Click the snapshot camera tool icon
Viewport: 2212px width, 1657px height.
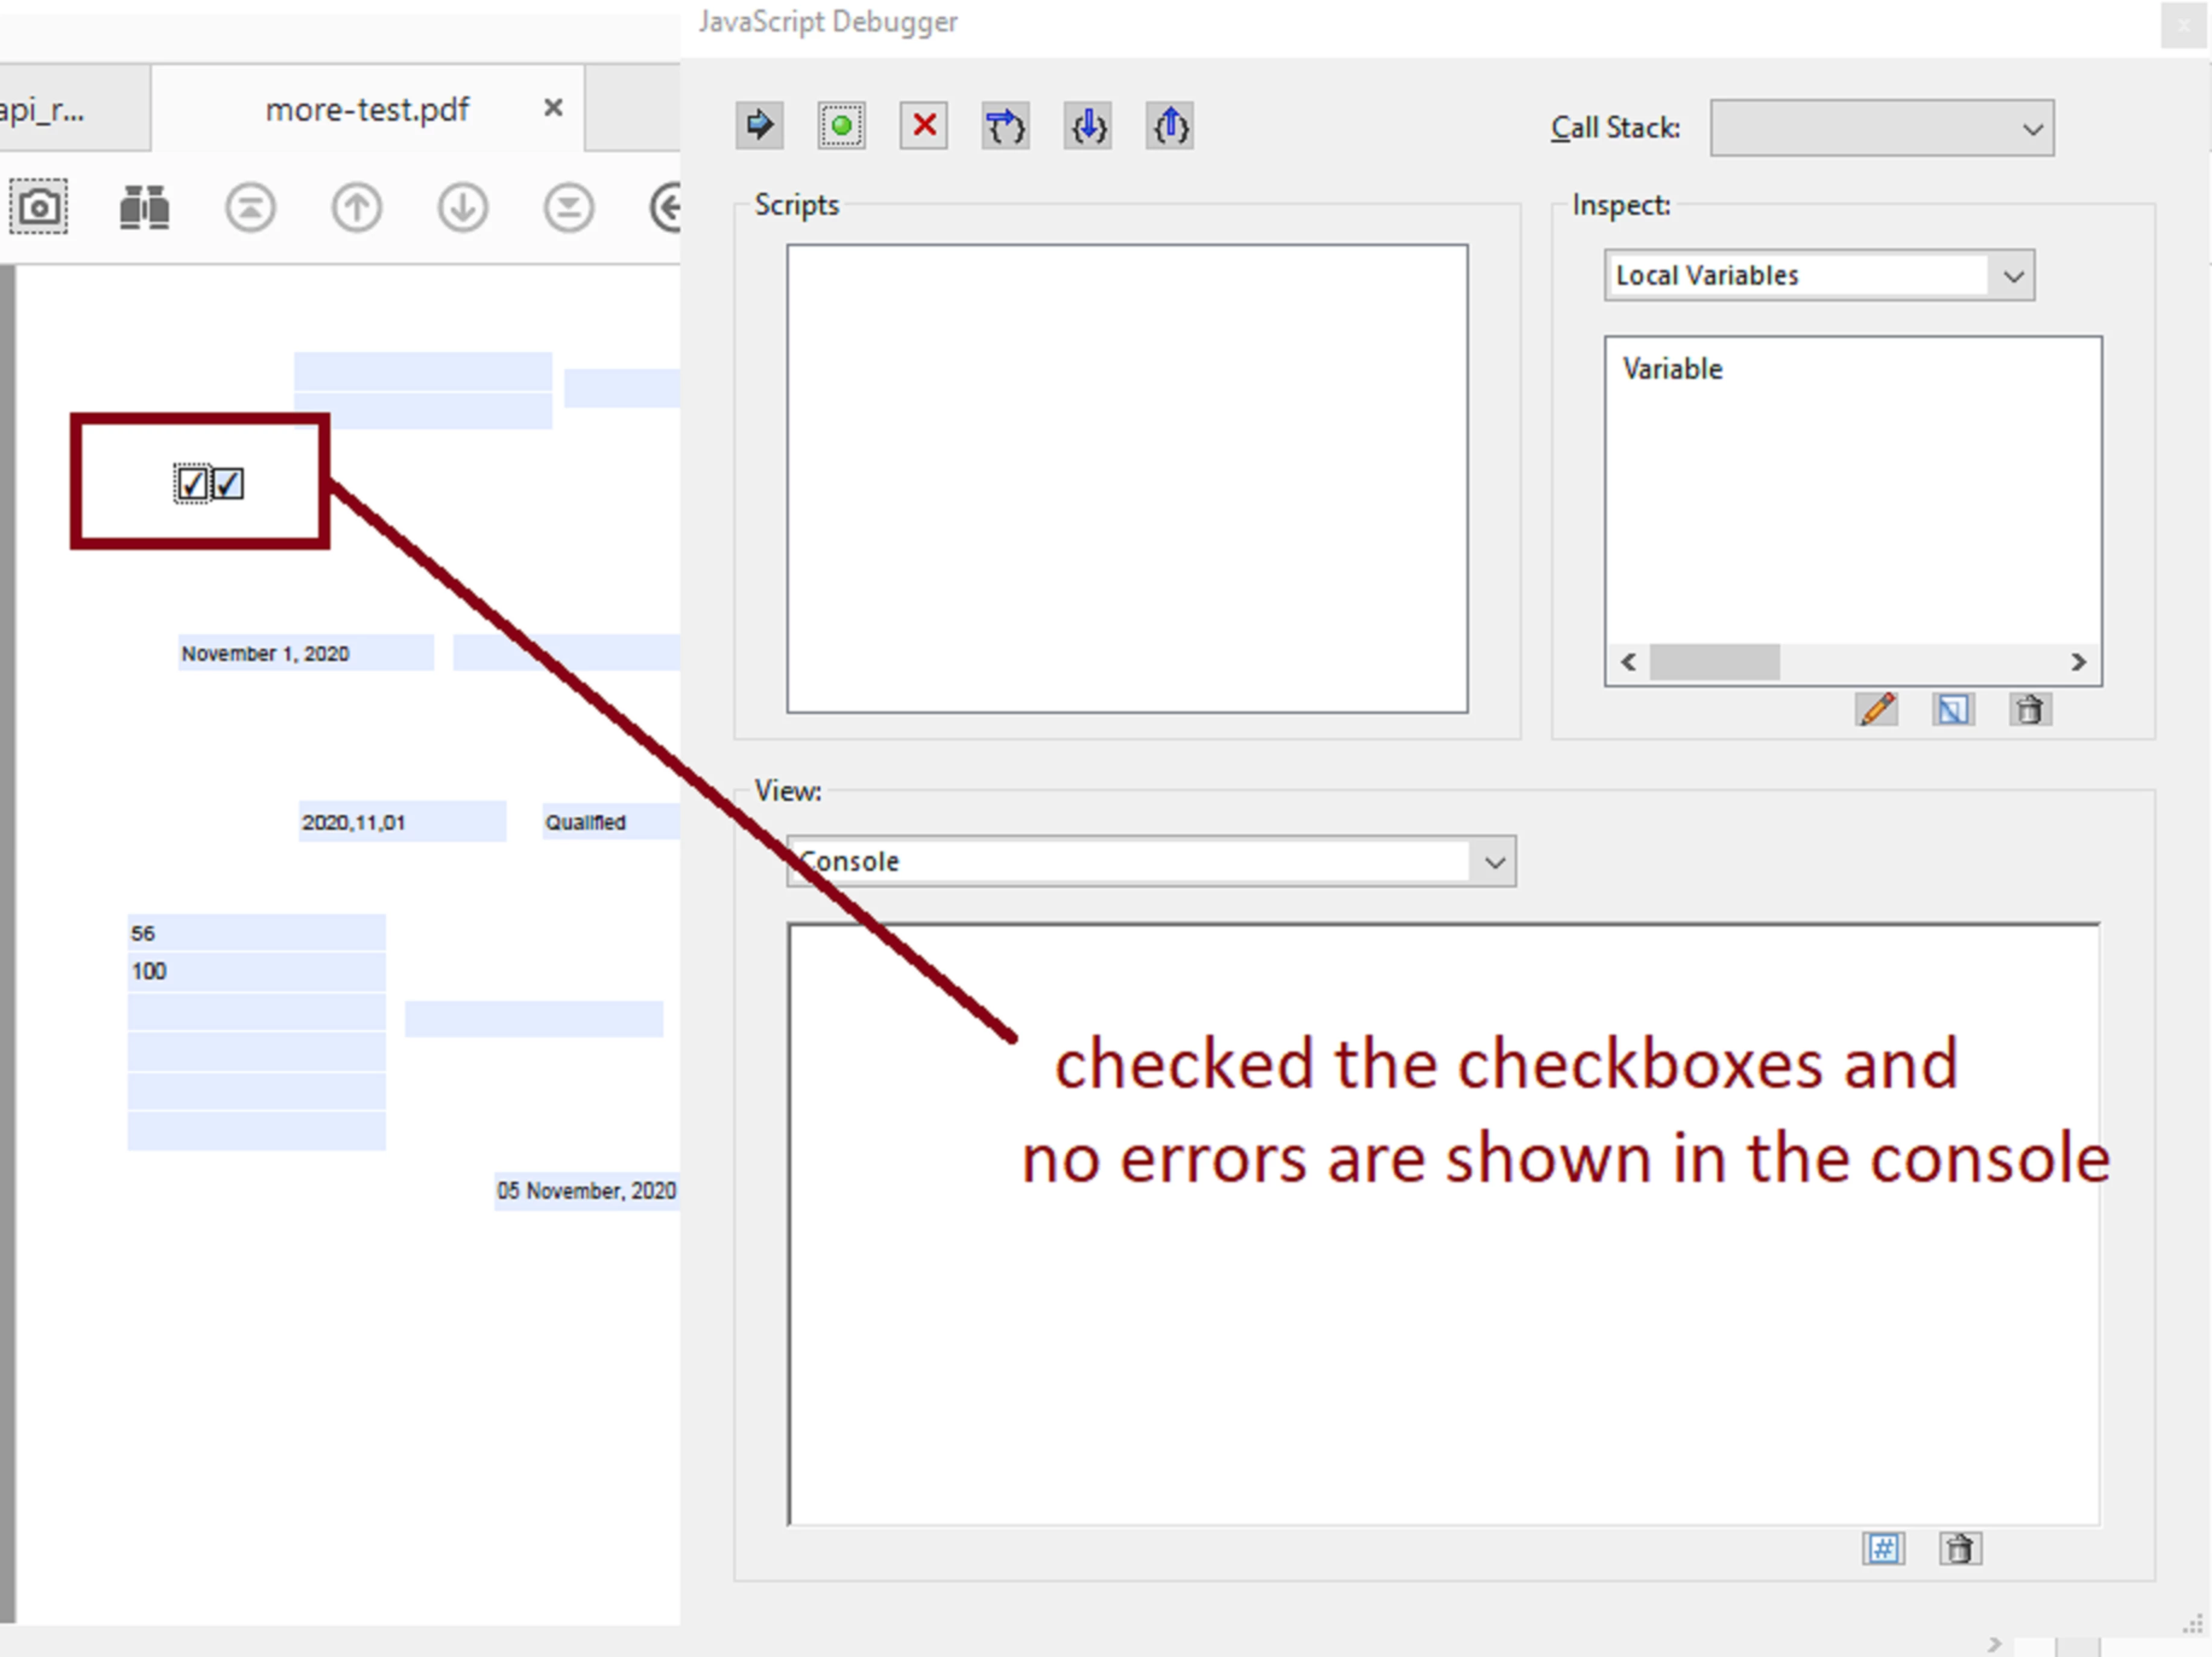coord(39,207)
